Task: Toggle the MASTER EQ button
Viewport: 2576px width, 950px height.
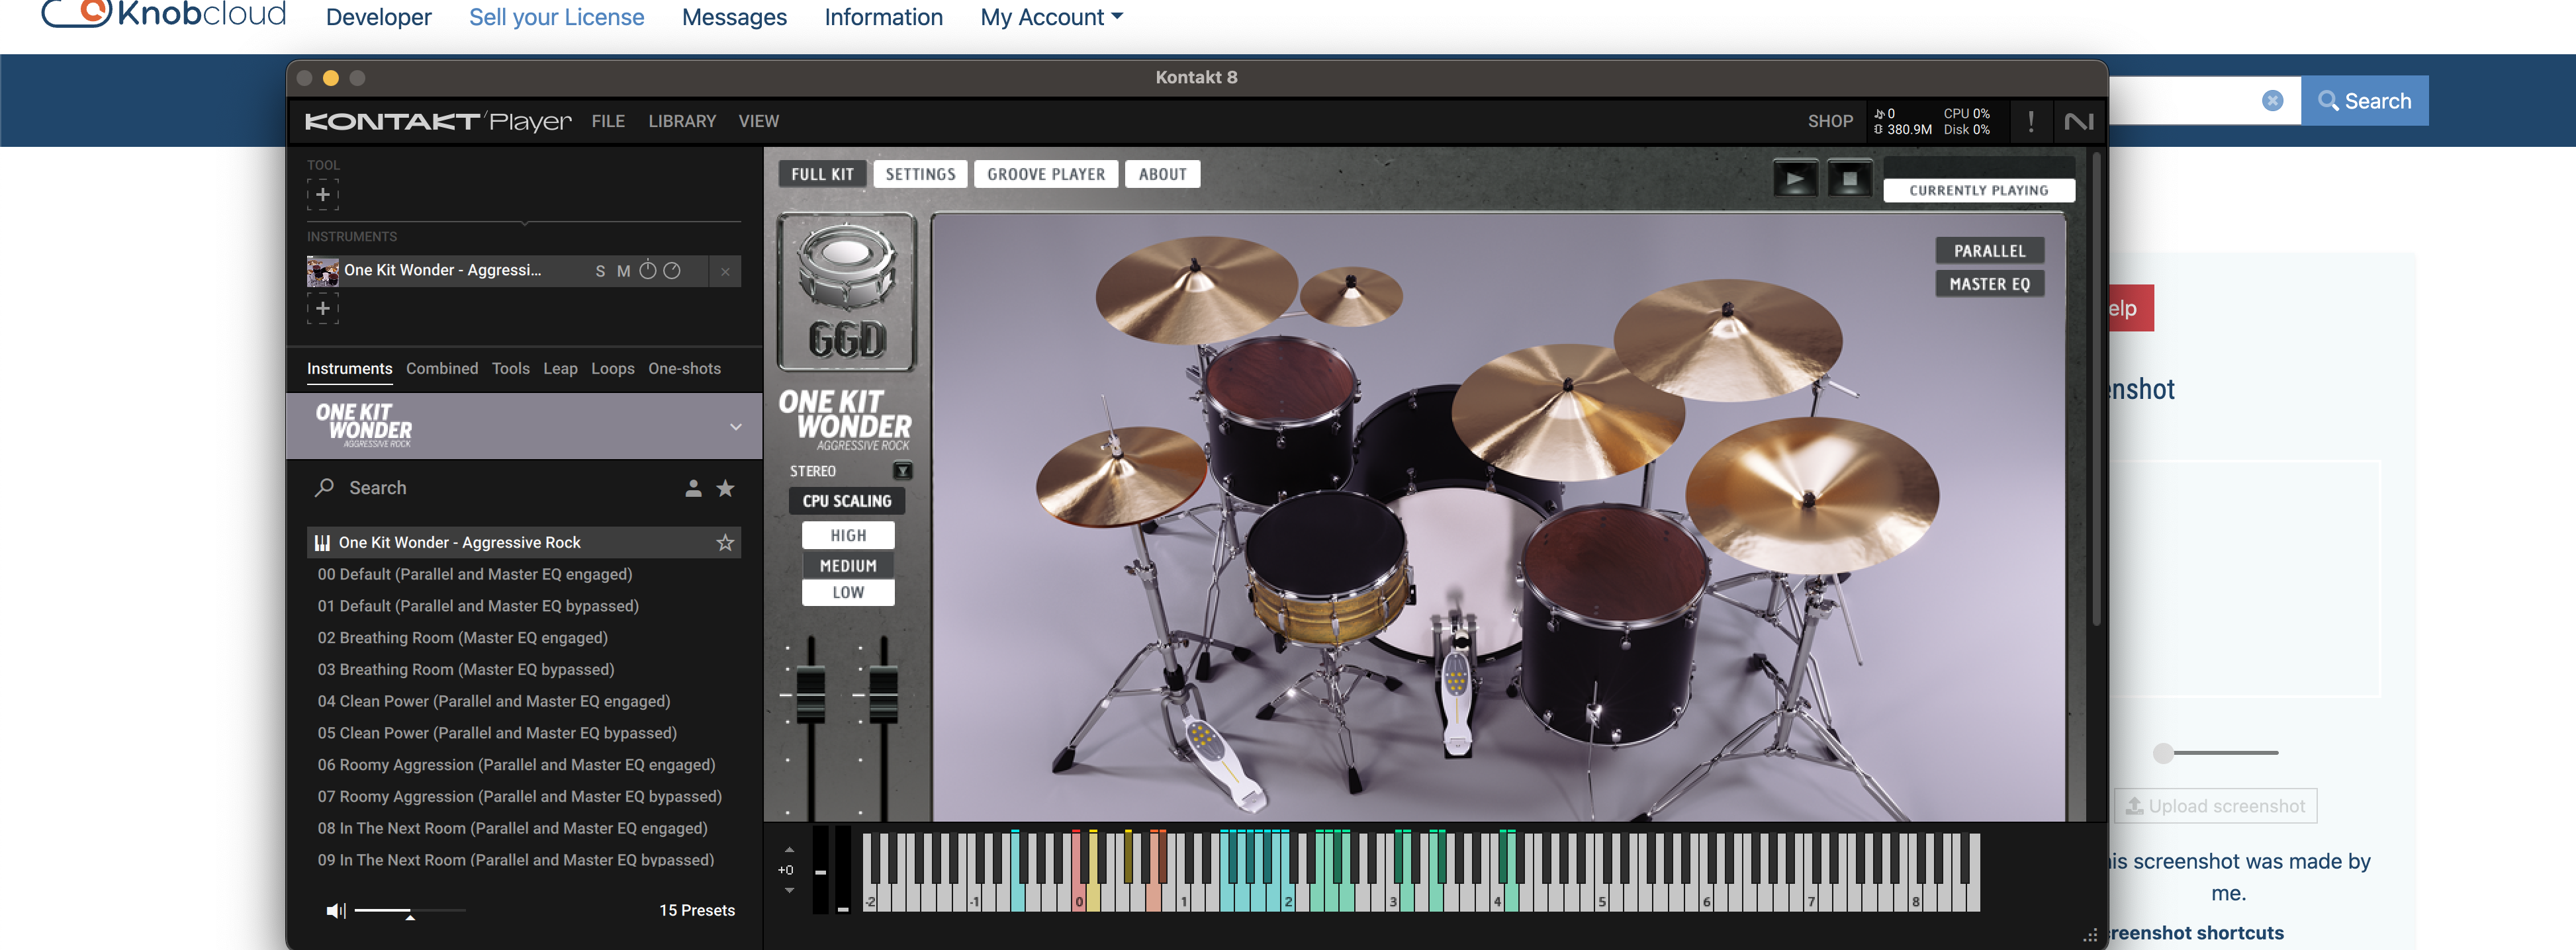Action: click(x=1989, y=284)
